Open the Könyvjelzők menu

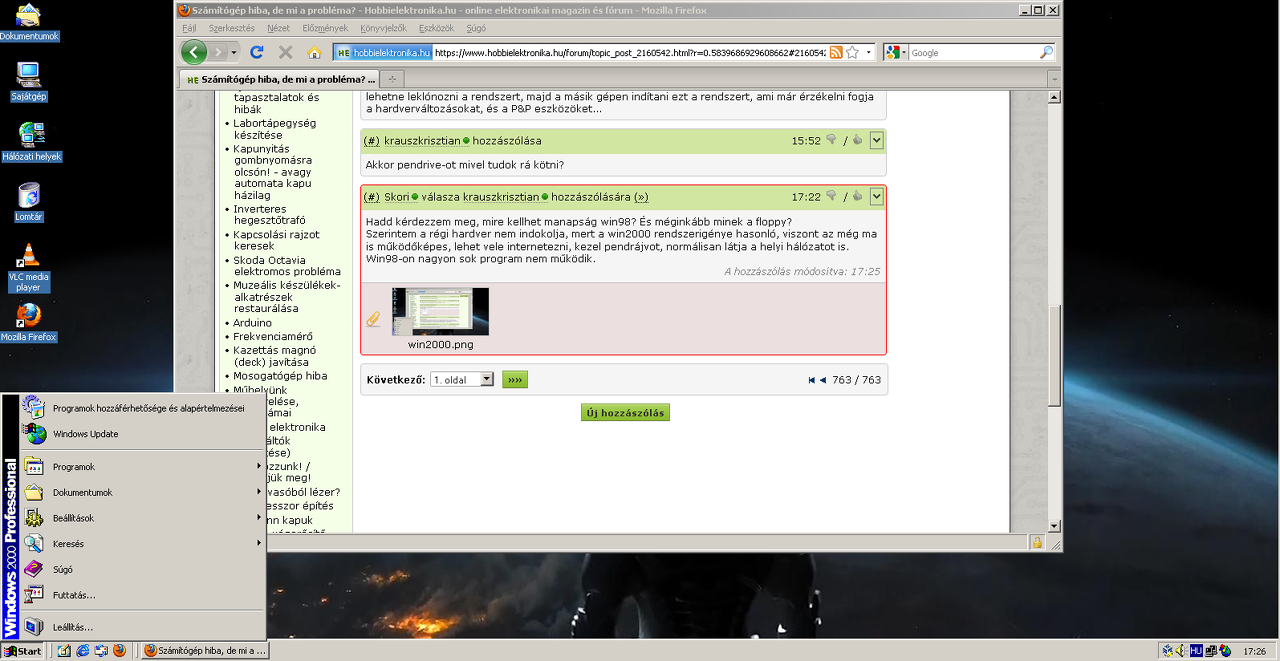pos(384,28)
